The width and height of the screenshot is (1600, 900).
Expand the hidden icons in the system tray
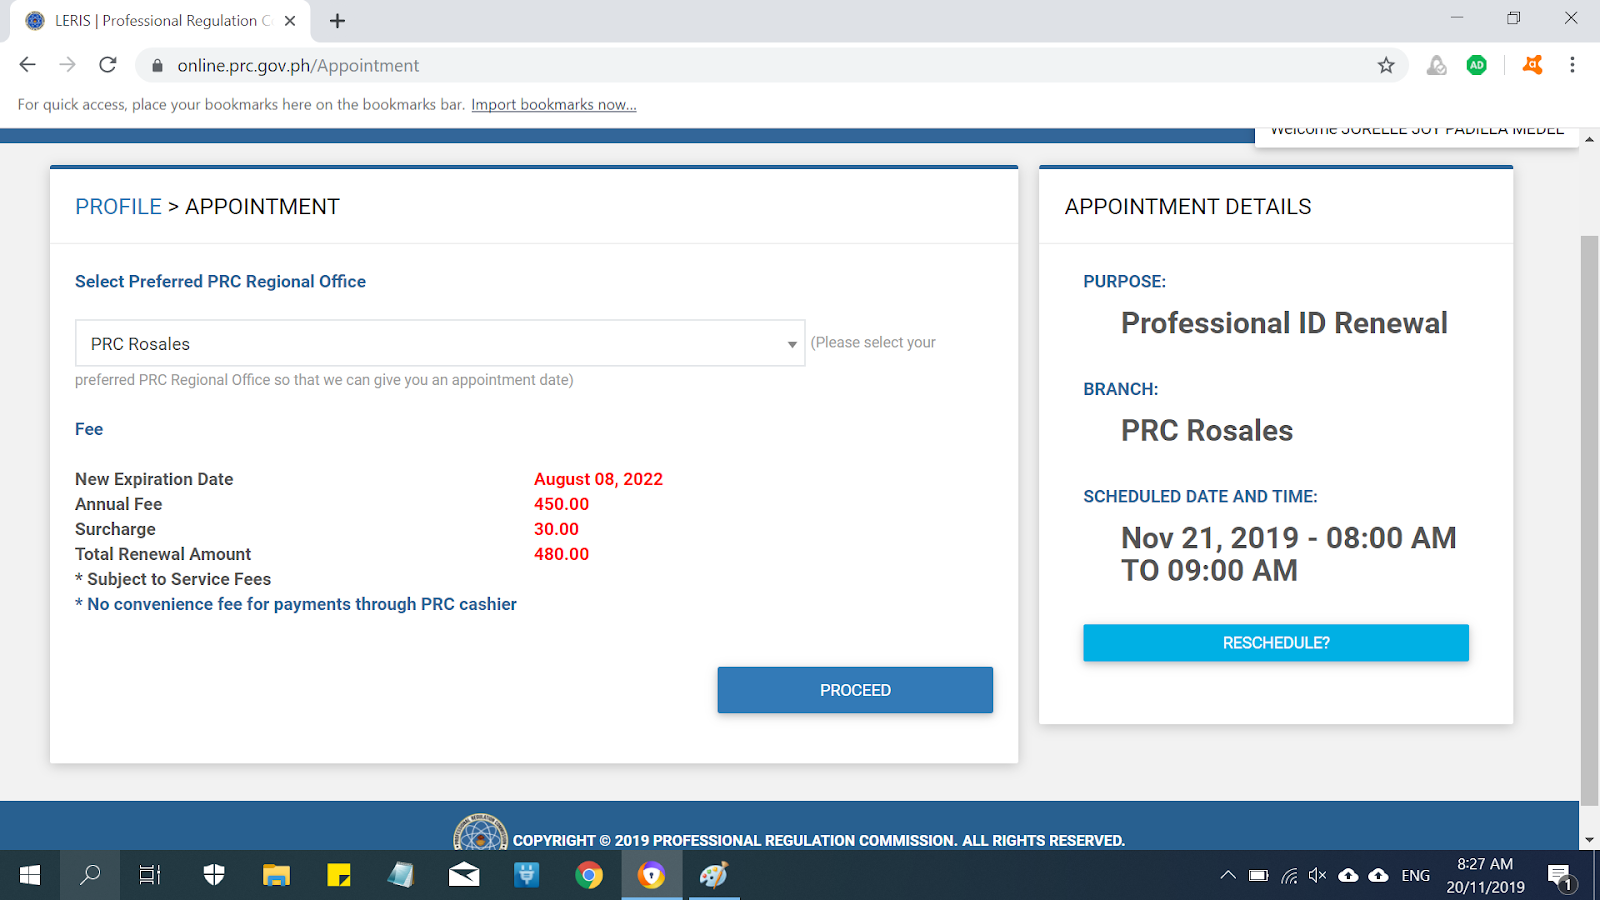[x=1228, y=875]
